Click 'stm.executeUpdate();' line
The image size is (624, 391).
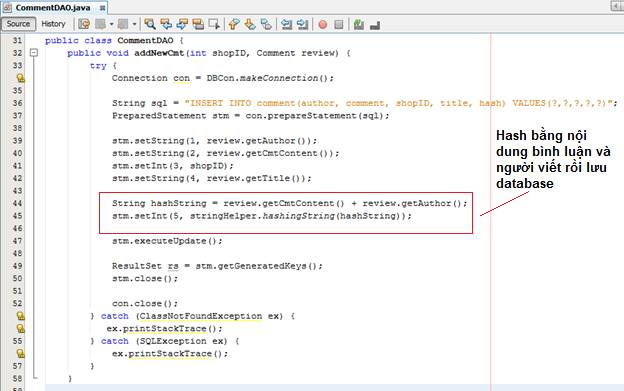[x=167, y=241]
